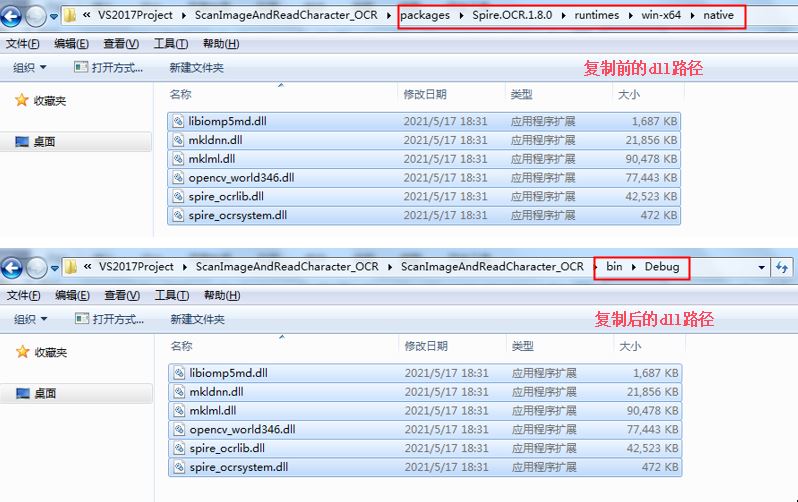Image resolution: width=798 pixels, height=502 pixels.
Task: Click 打开方式... in top window toolbar
Action: click(x=108, y=67)
